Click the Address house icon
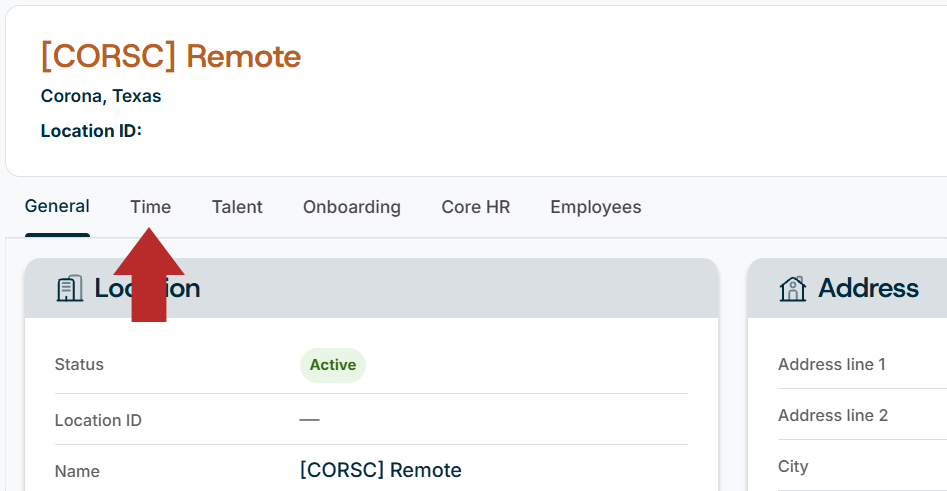This screenshot has width=947, height=491. tap(792, 288)
